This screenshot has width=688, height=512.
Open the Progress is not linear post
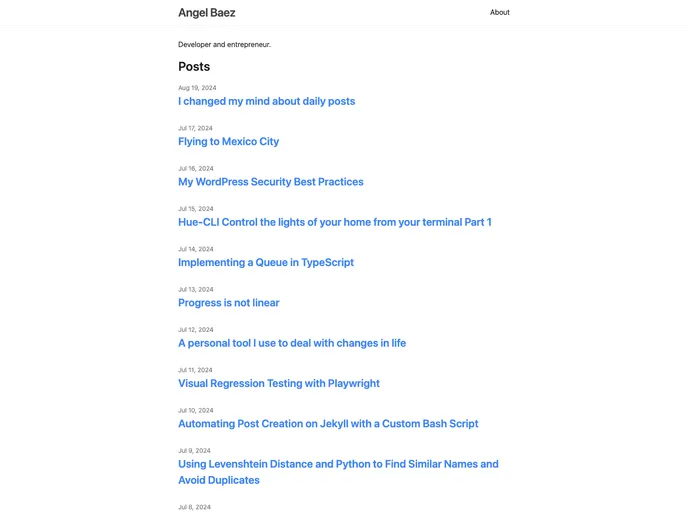coord(228,303)
